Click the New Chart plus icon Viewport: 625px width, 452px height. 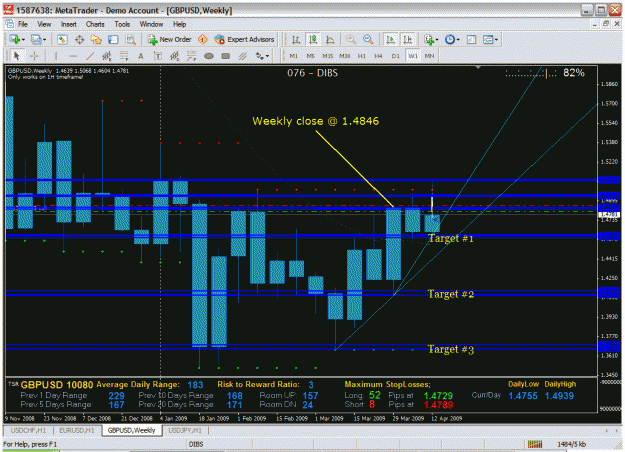pyautogui.click(x=15, y=39)
